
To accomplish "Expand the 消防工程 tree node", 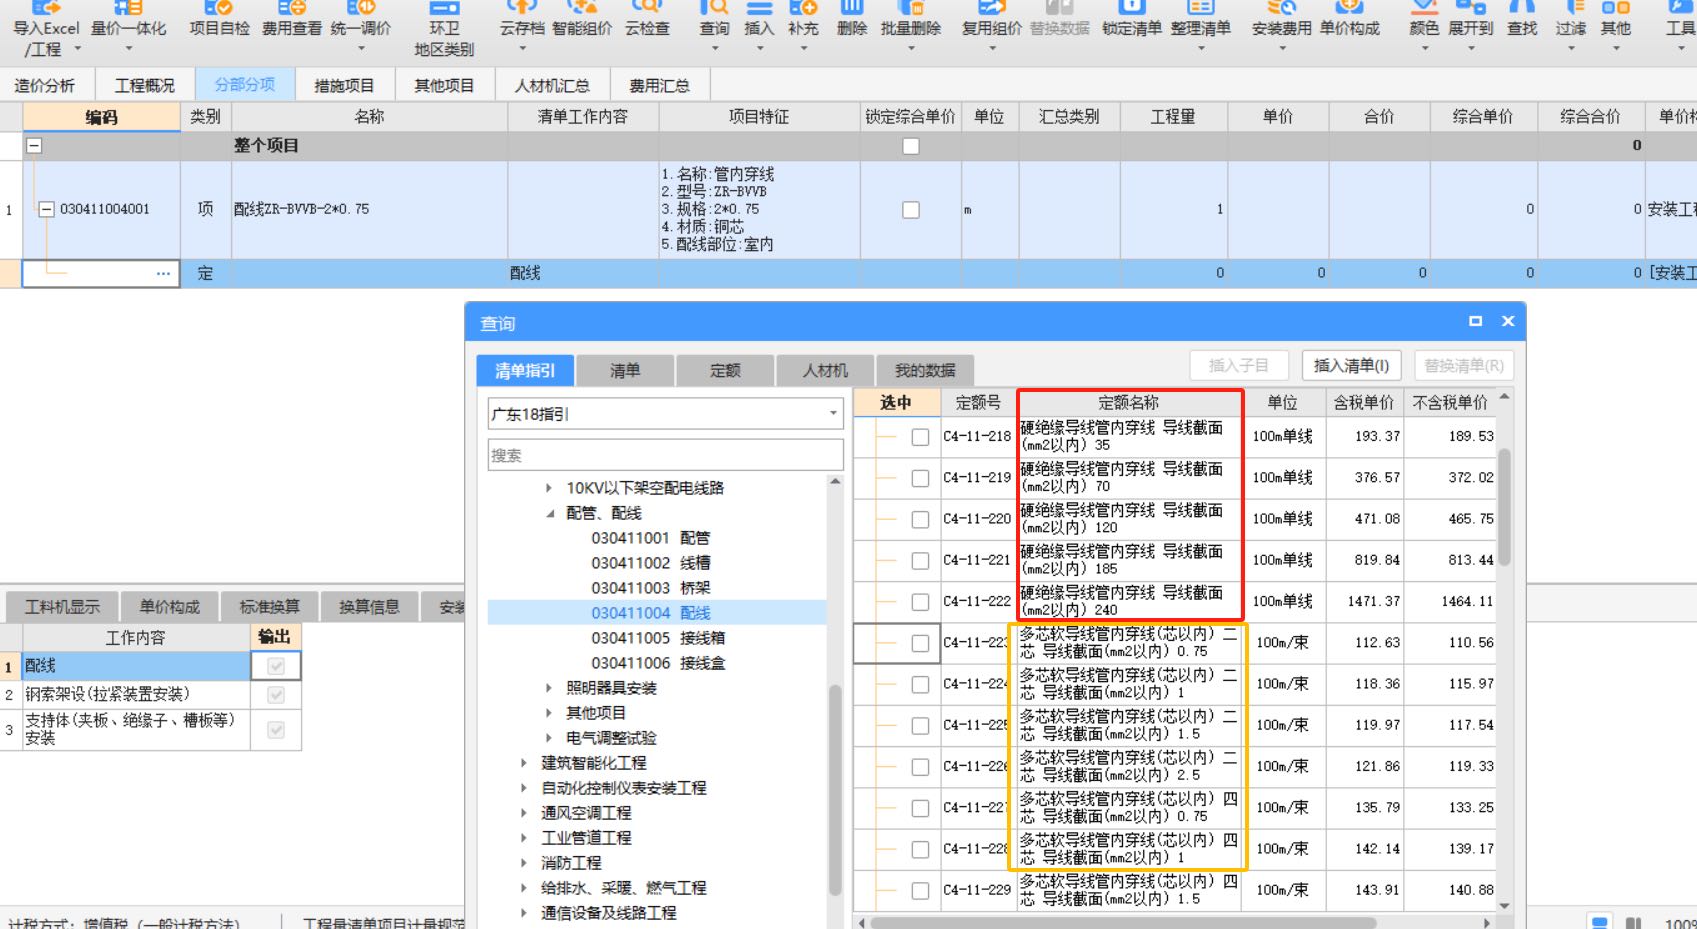I will point(523,863).
